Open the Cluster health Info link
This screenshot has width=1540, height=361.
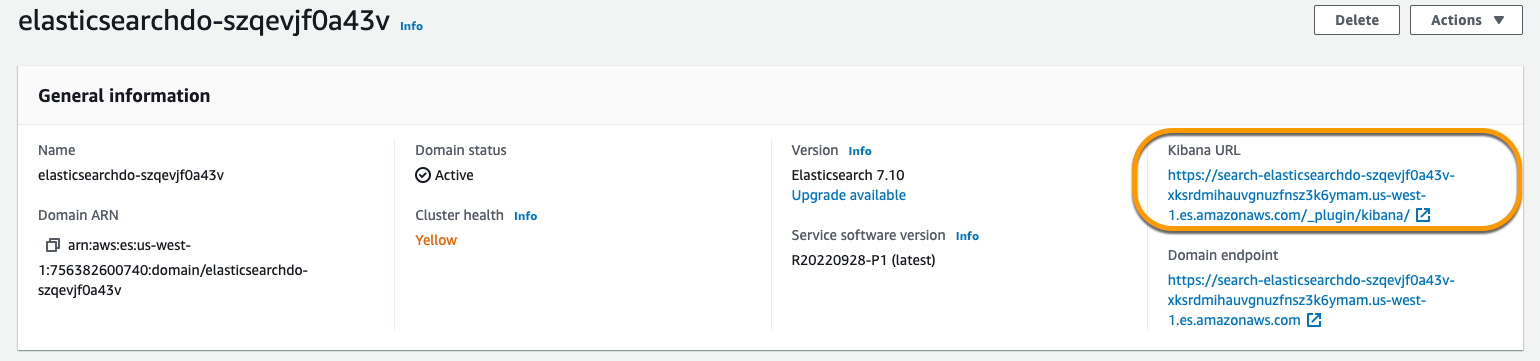coord(525,216)
